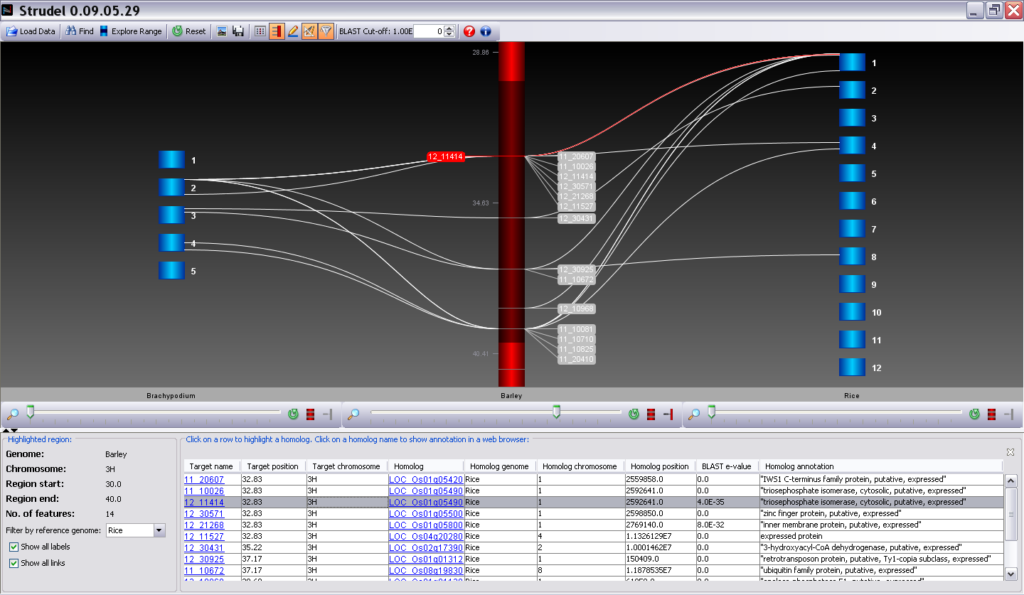1024x595 pixels.
Task: Select the highlighted 12_11414 feature label
Action: coord(445,156)
